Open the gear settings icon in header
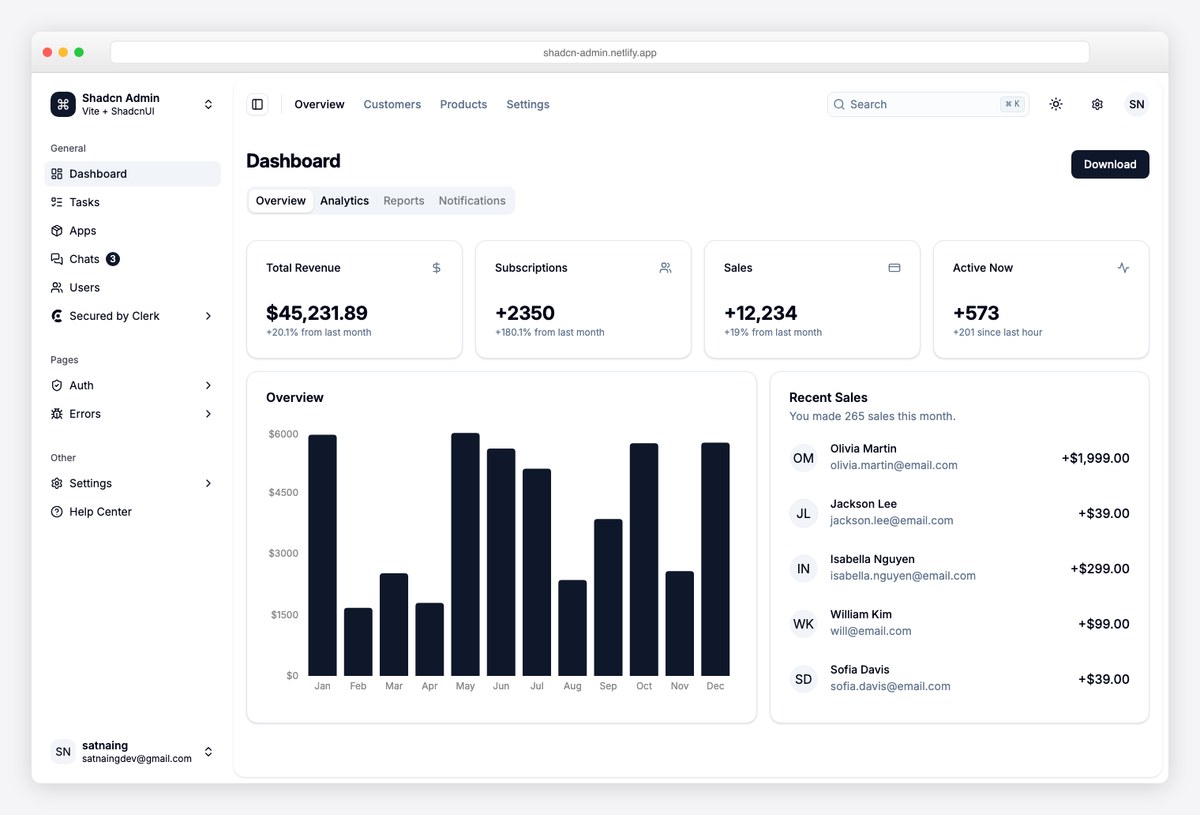The width and height of the screenshot is (1200, 815). tap(1097, 104)
